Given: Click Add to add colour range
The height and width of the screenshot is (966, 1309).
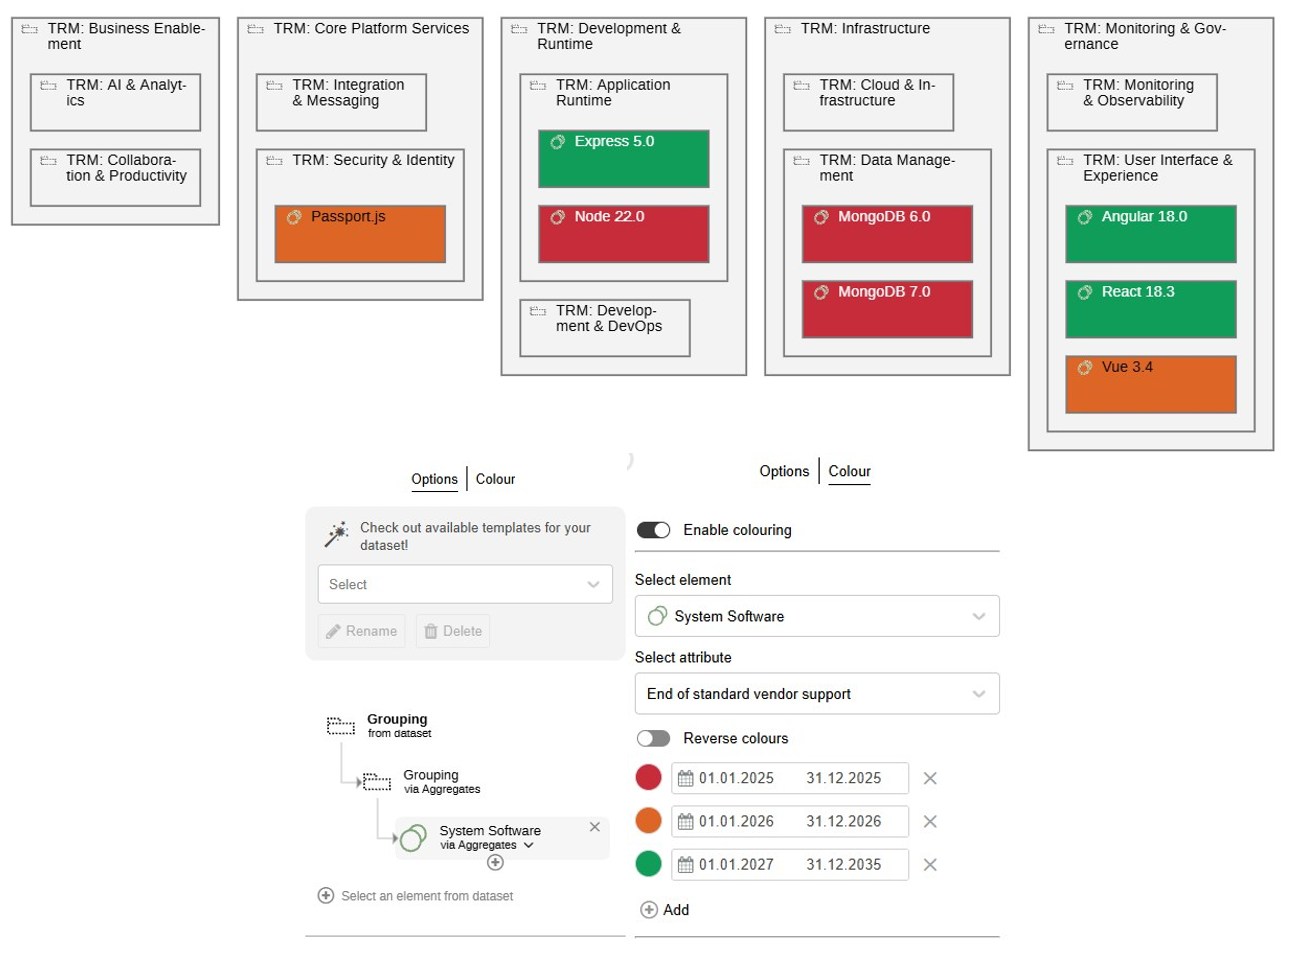Looking at the screenshot, I should coord(665,910).
